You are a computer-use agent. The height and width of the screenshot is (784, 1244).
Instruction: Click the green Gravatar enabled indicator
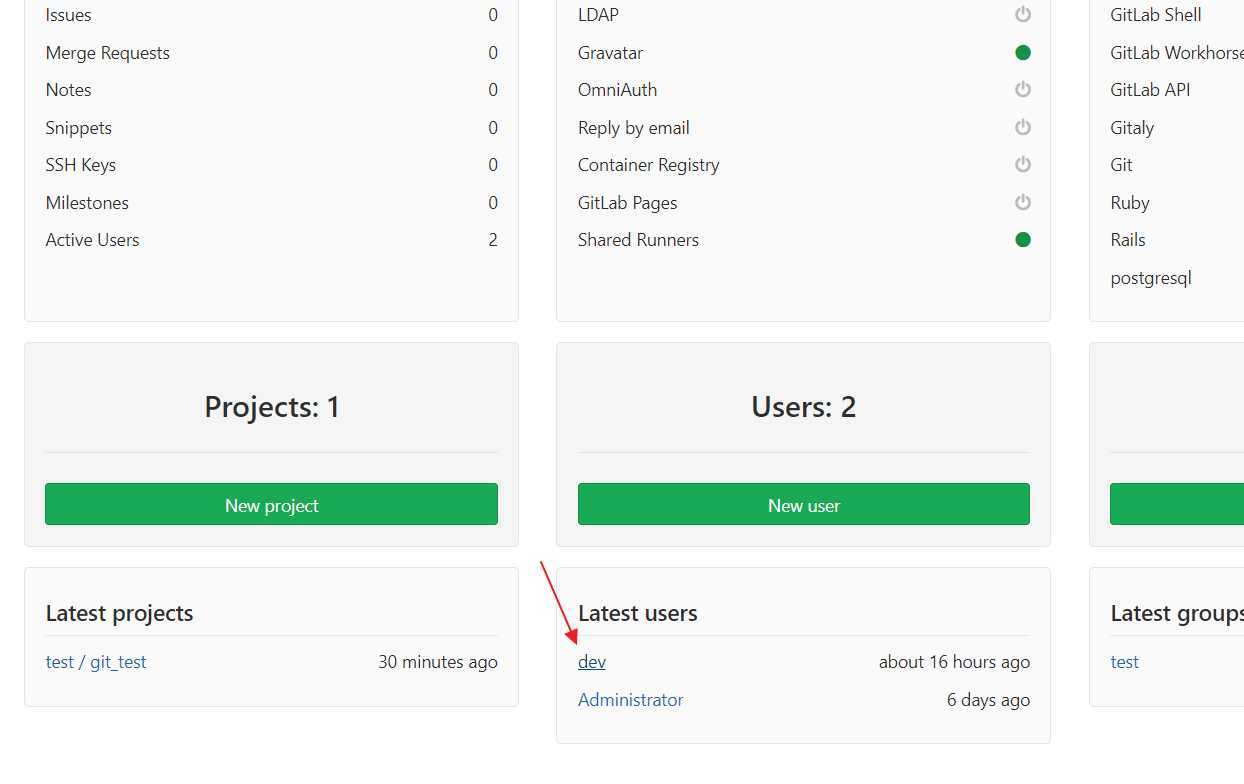tap(1022, 52)
